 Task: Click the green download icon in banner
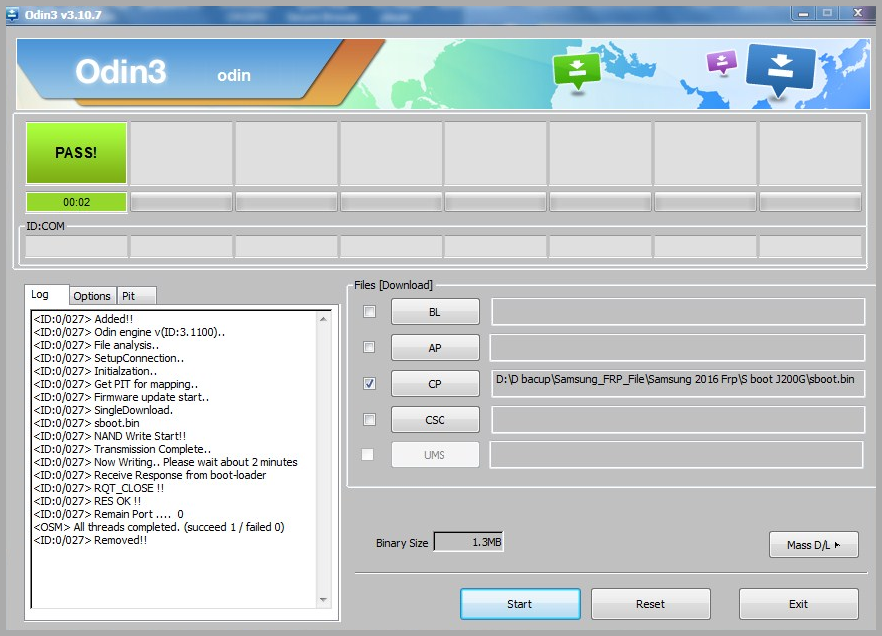coord(577,71)
